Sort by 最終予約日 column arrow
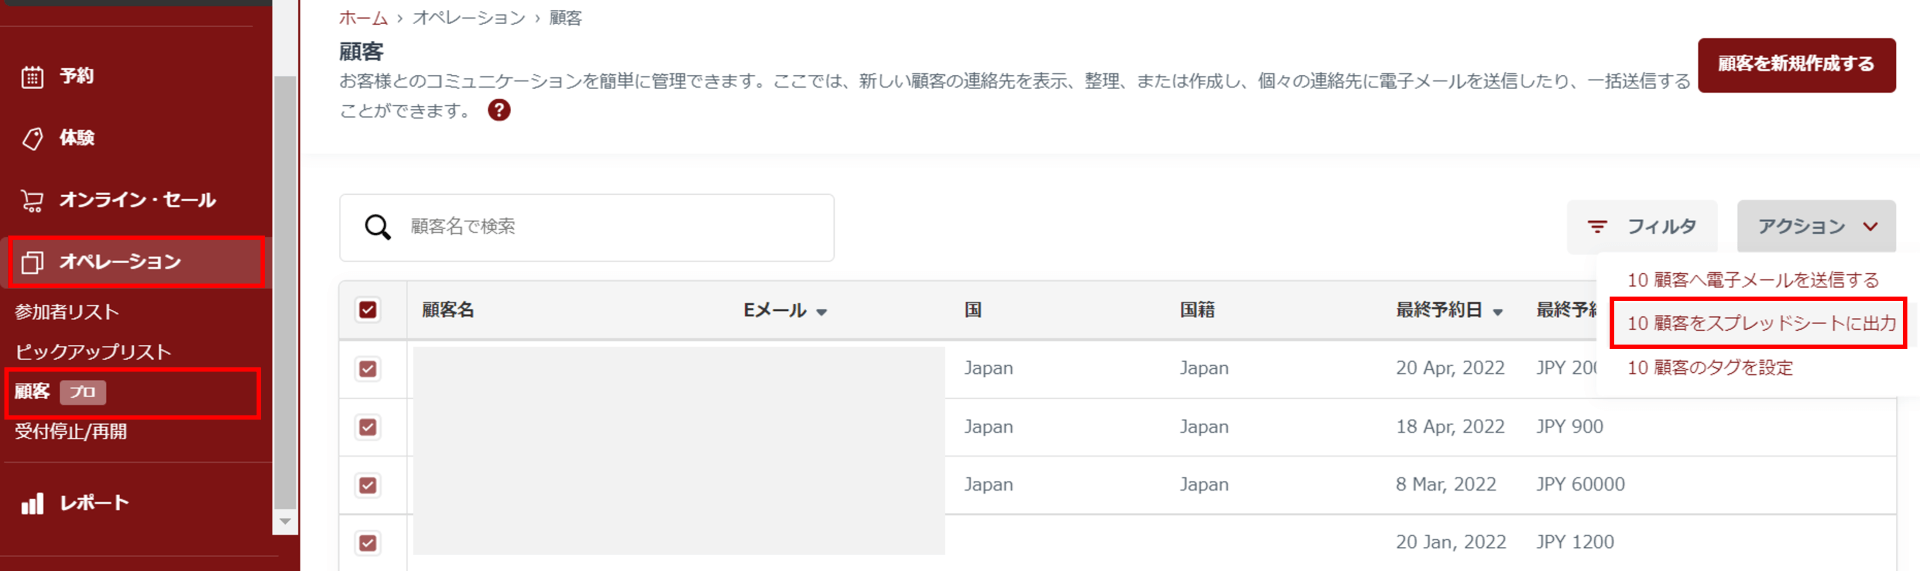Image resolution: width=1920 pixels, height=571 pixels. [x=1498, y=312]
